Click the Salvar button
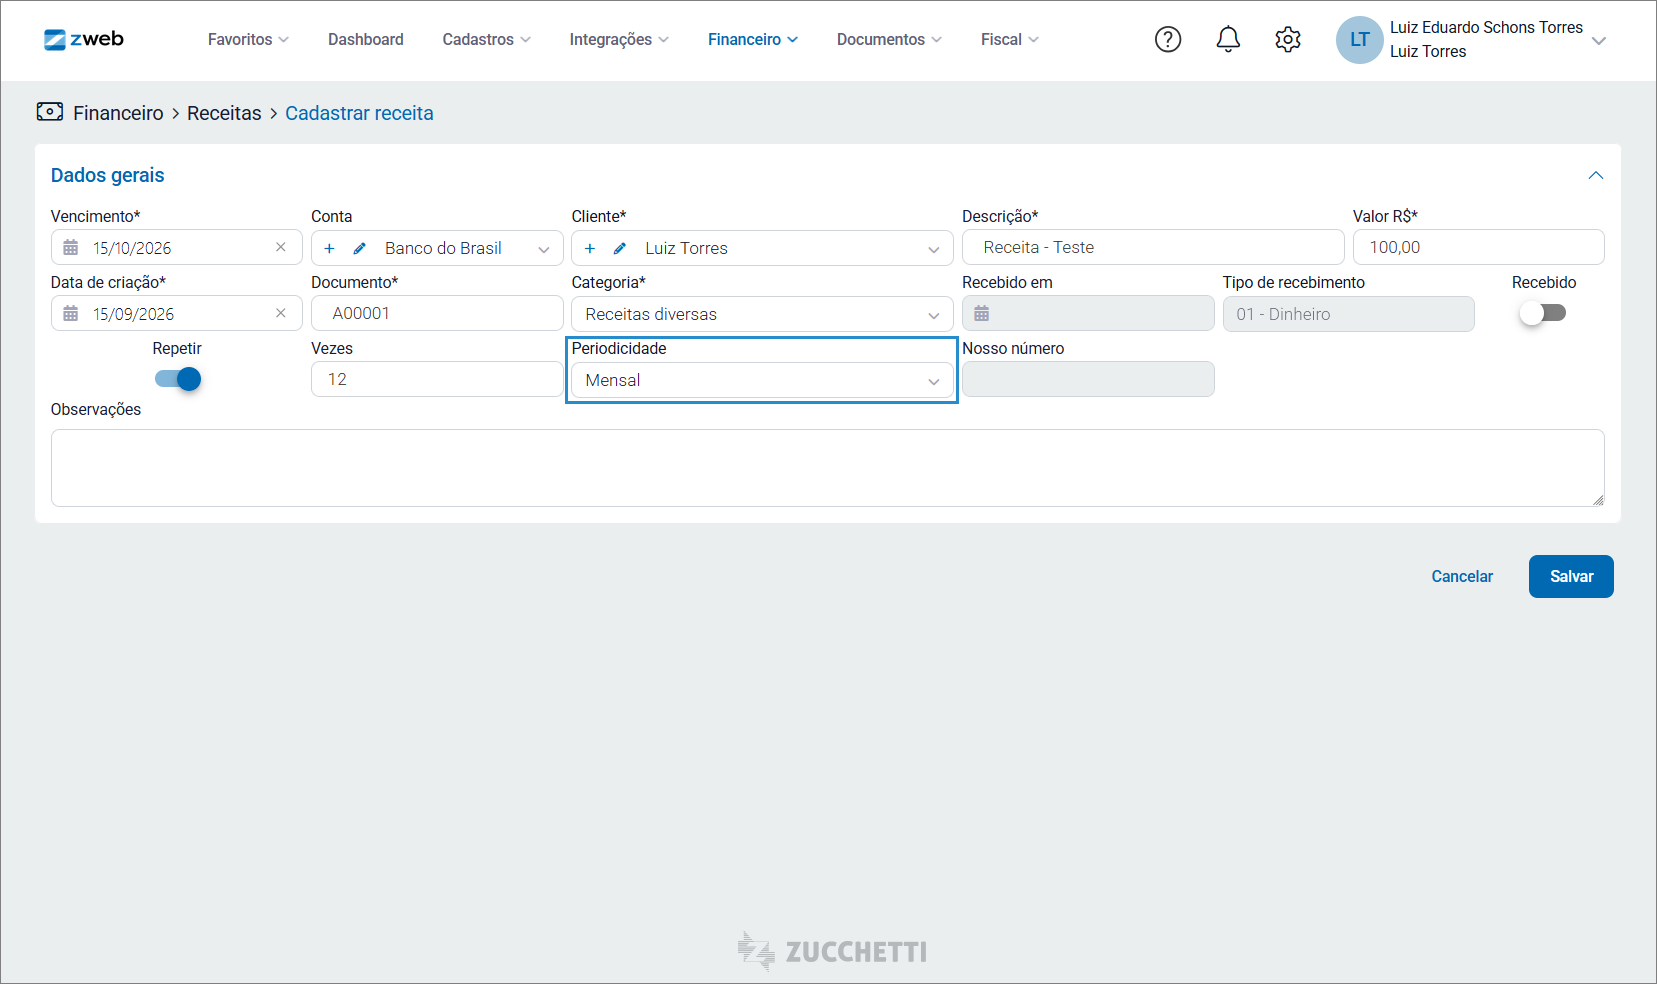The image size is (1657, 984). pos(1571,576)
